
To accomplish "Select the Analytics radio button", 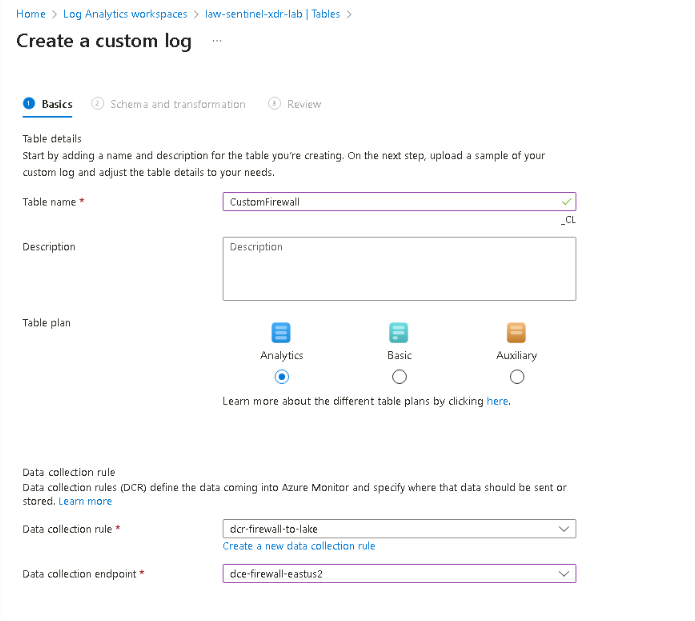I will point(281,377).
